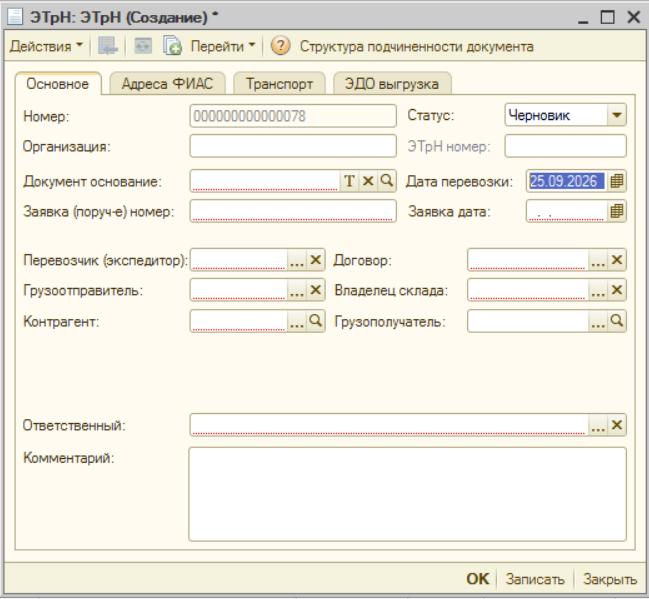The width and height of the screenshot is (649, 599).
Task: Switch to the Адреса ФИАС tab
Action: pyautogui.click(x=167, y=84)
